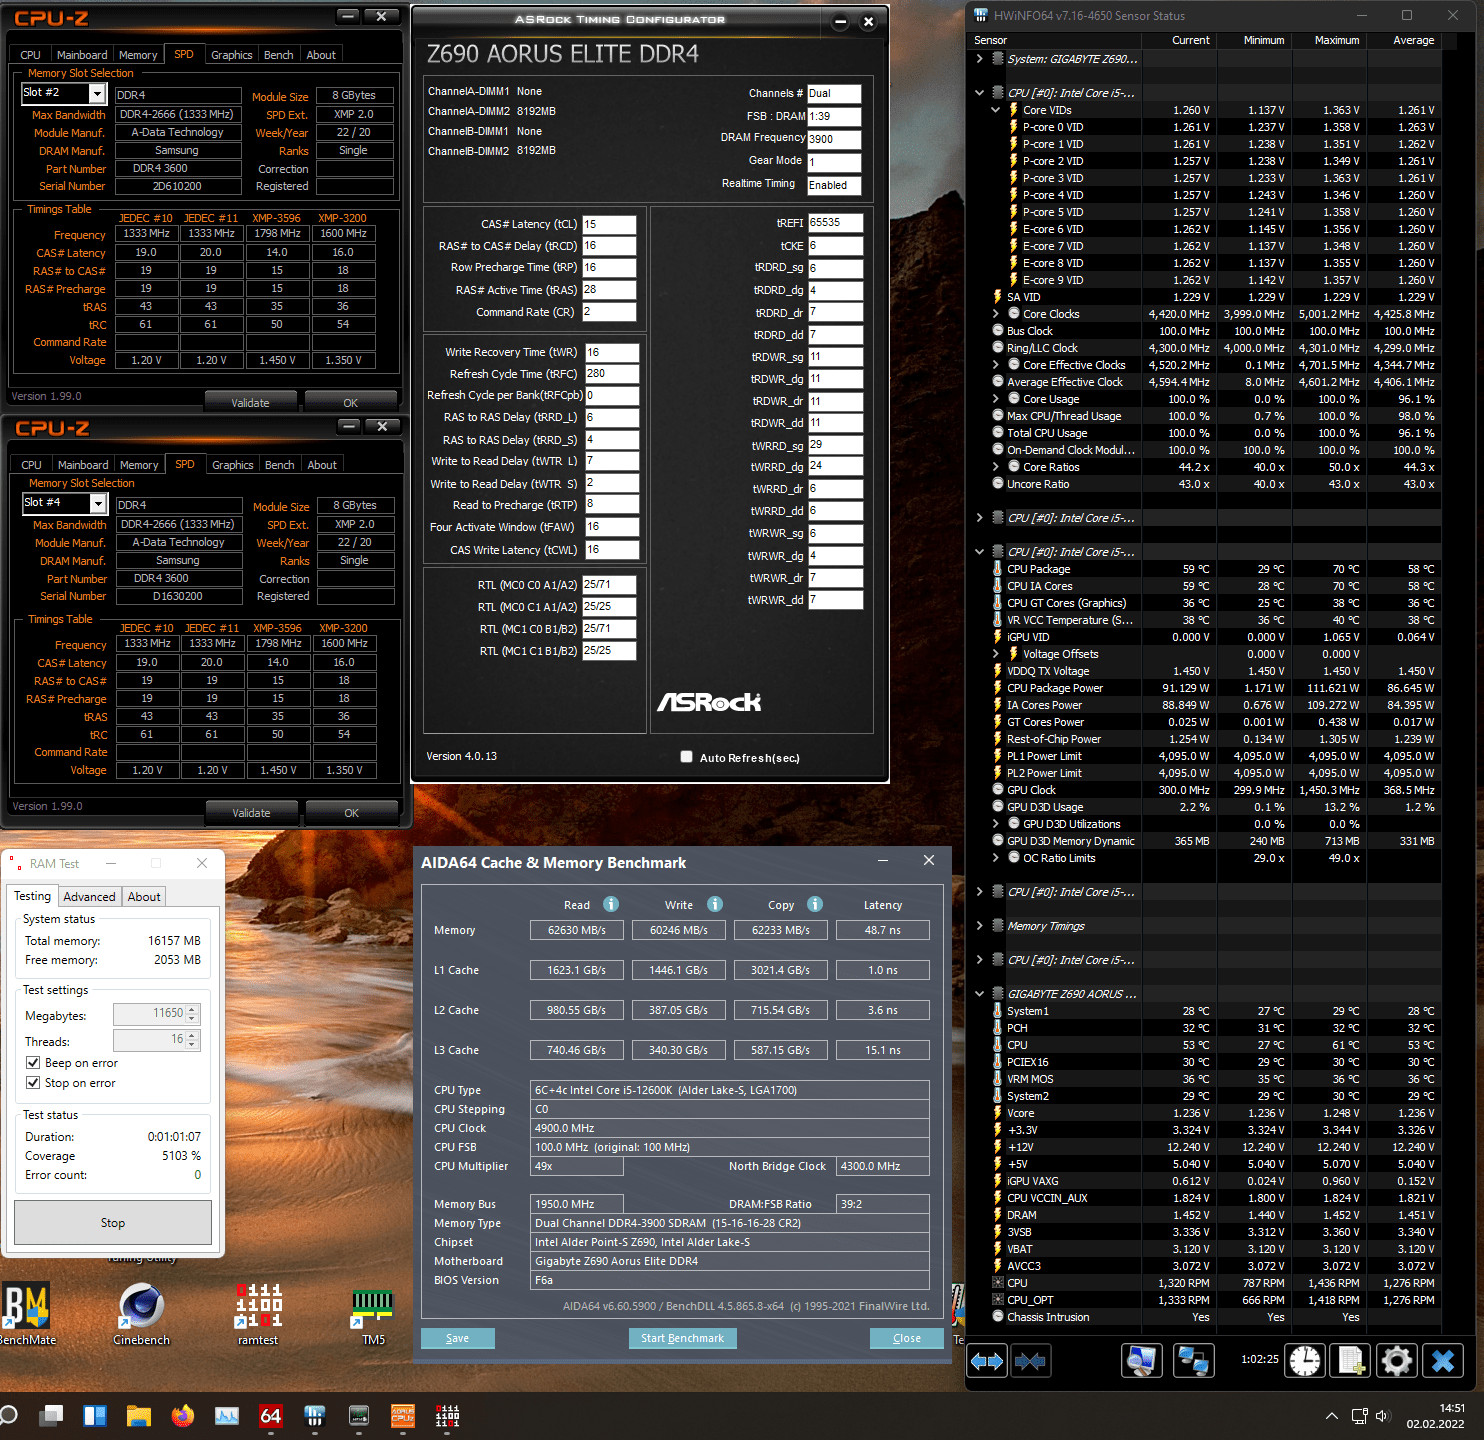Image resolution: width=1484 pixels, height=1440 pixels.
Task: Expand the Voltage Offsets node
Action: (996, 654)
